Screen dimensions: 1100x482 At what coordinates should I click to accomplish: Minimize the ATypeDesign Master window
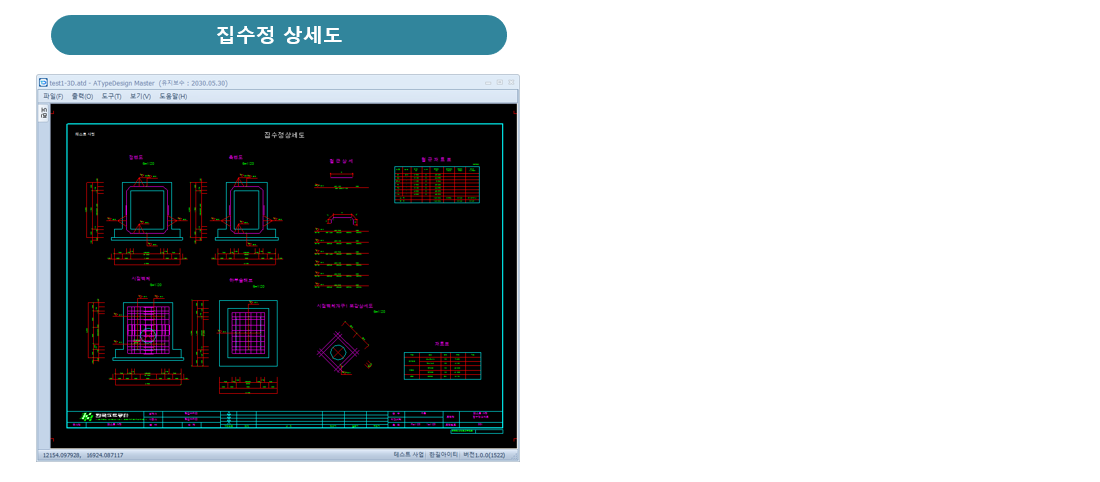(x=488, y=82)
